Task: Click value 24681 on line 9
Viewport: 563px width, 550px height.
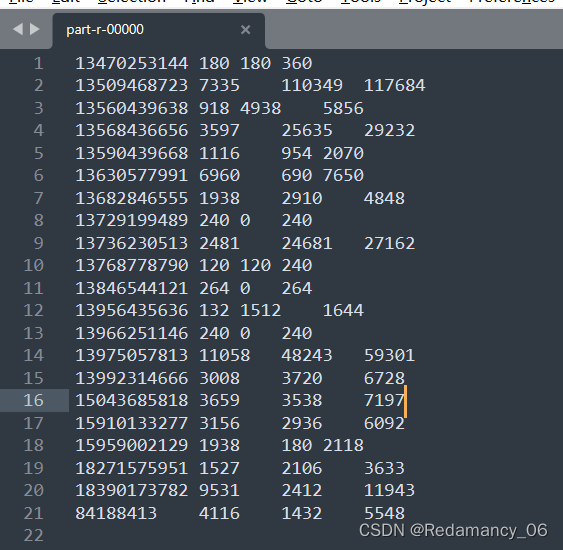Action: pyautogui.click(x=307, y=243)
